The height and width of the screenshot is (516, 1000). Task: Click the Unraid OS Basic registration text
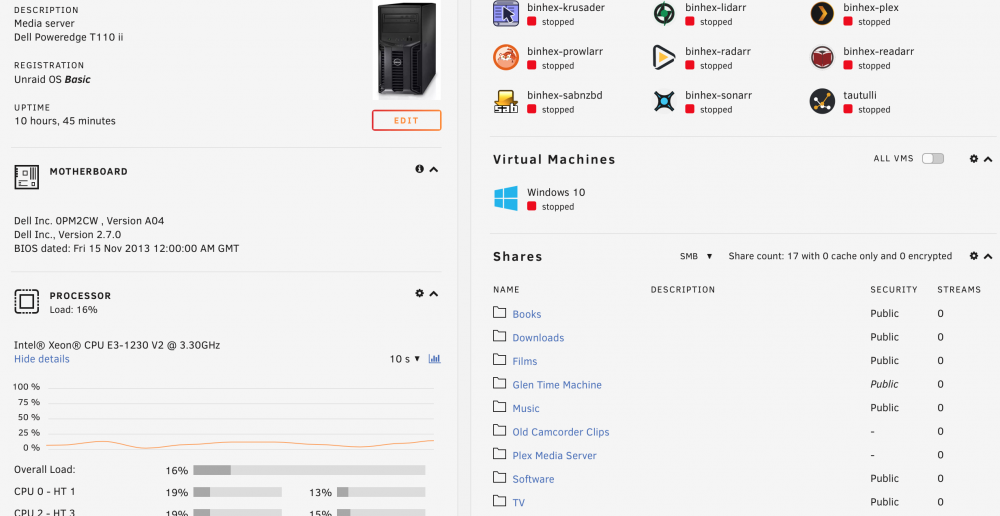(x=52, y=80)
